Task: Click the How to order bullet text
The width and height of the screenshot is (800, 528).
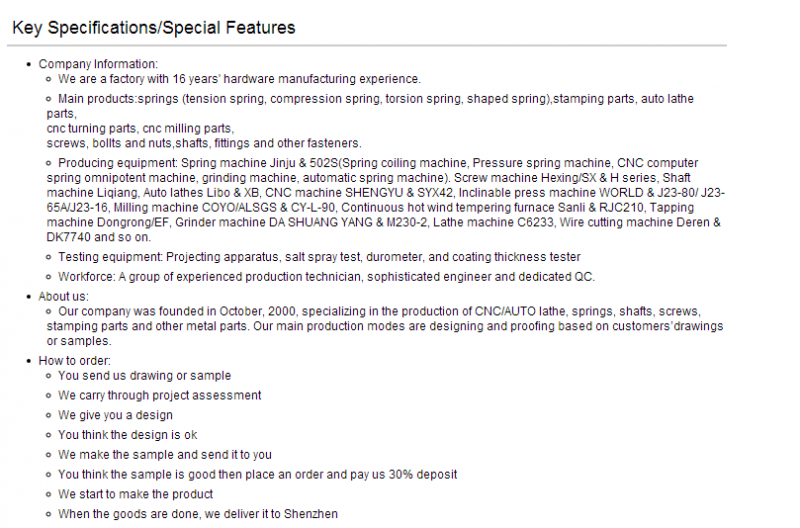Action: [x=74, y=361]
